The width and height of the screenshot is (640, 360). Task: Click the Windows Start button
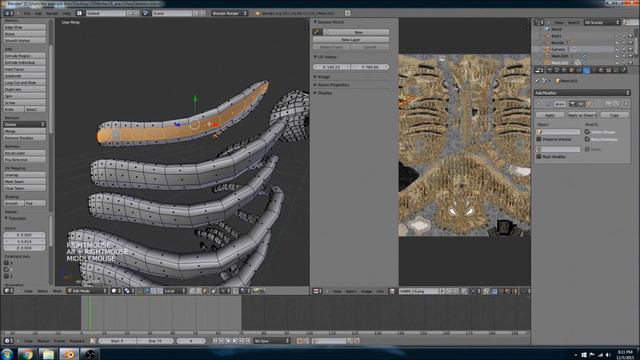(x=7, y=354)
